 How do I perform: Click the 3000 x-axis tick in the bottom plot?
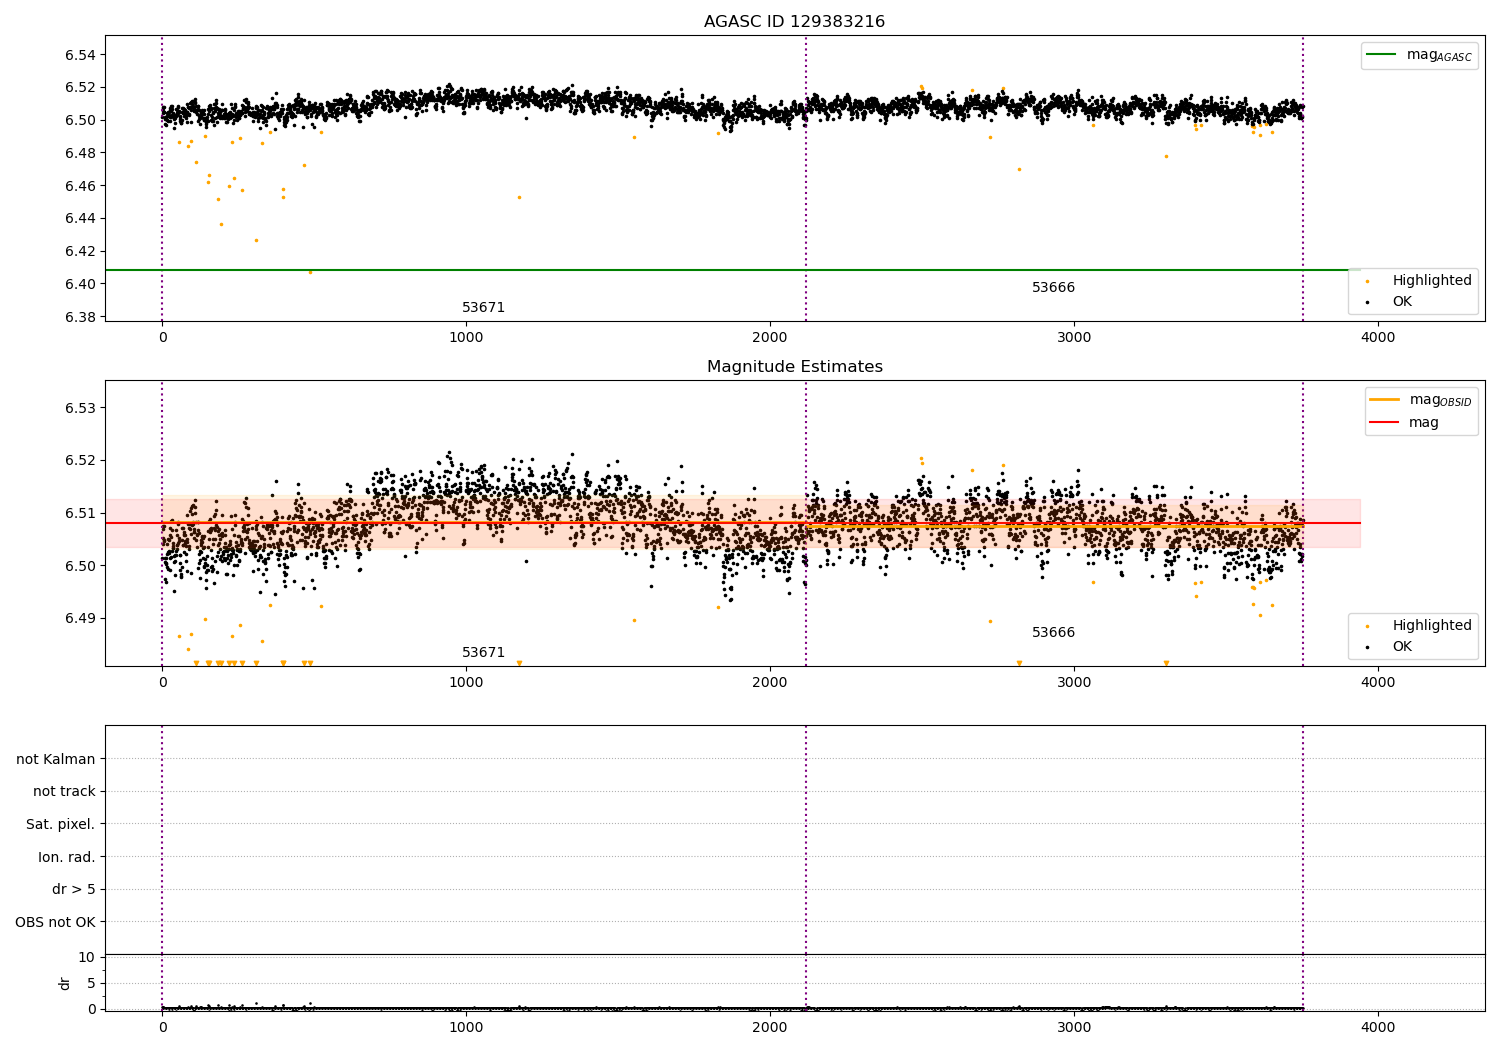click(x=1074, y=1027)
